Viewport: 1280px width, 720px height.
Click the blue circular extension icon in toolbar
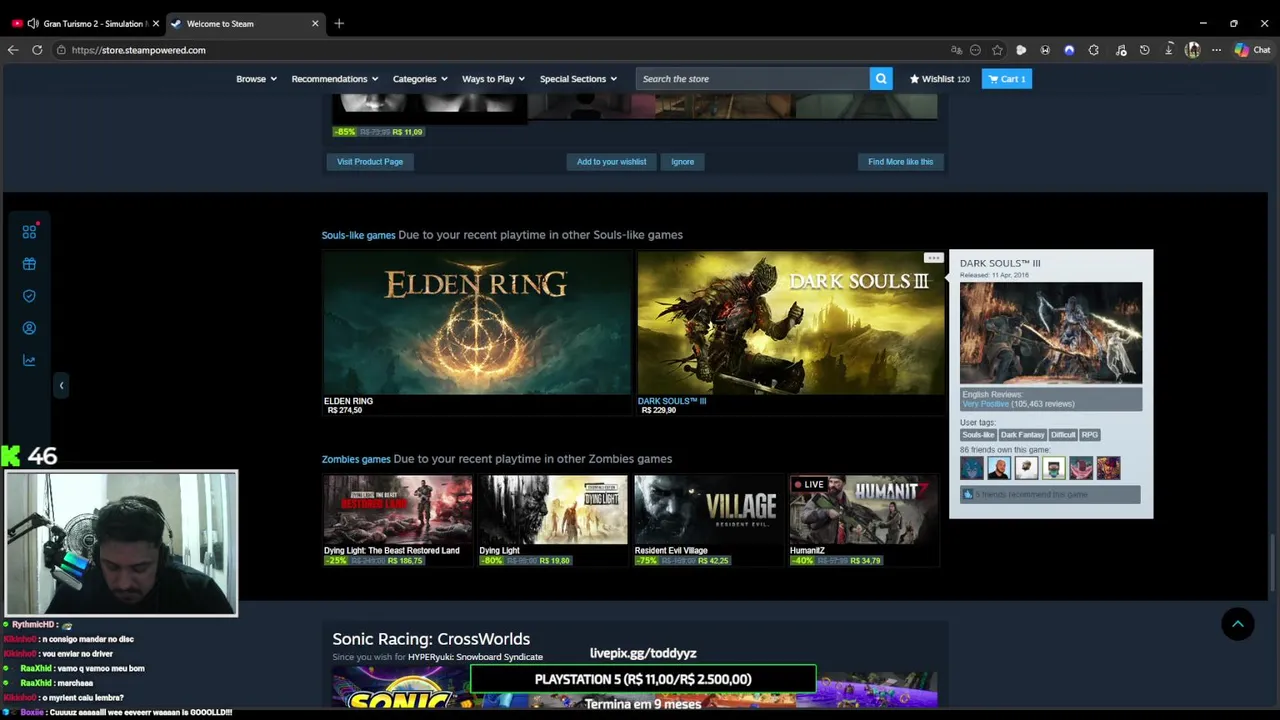click(x=1069, y=50)
